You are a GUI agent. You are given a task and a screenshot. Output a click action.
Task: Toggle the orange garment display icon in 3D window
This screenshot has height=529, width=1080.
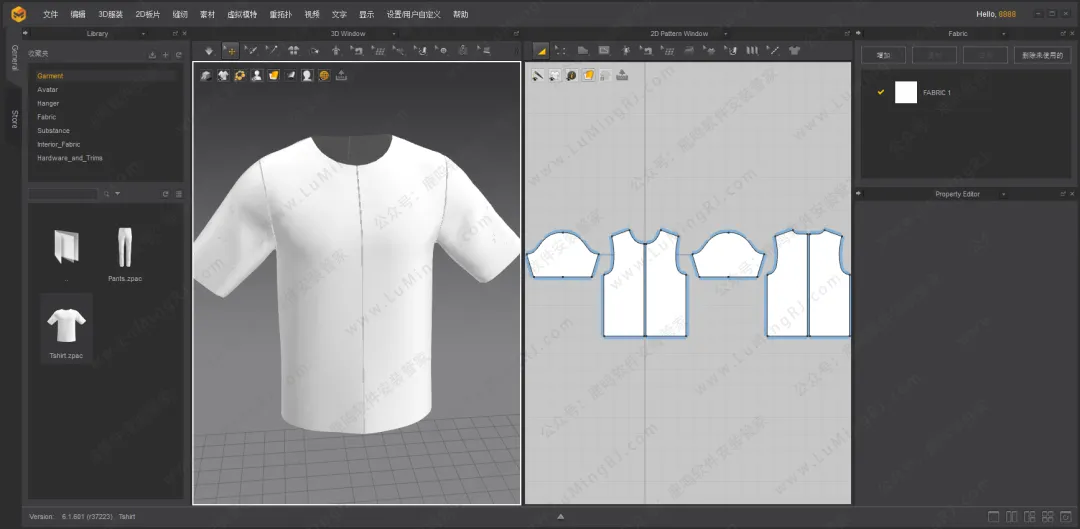click(x=274, y=75)
